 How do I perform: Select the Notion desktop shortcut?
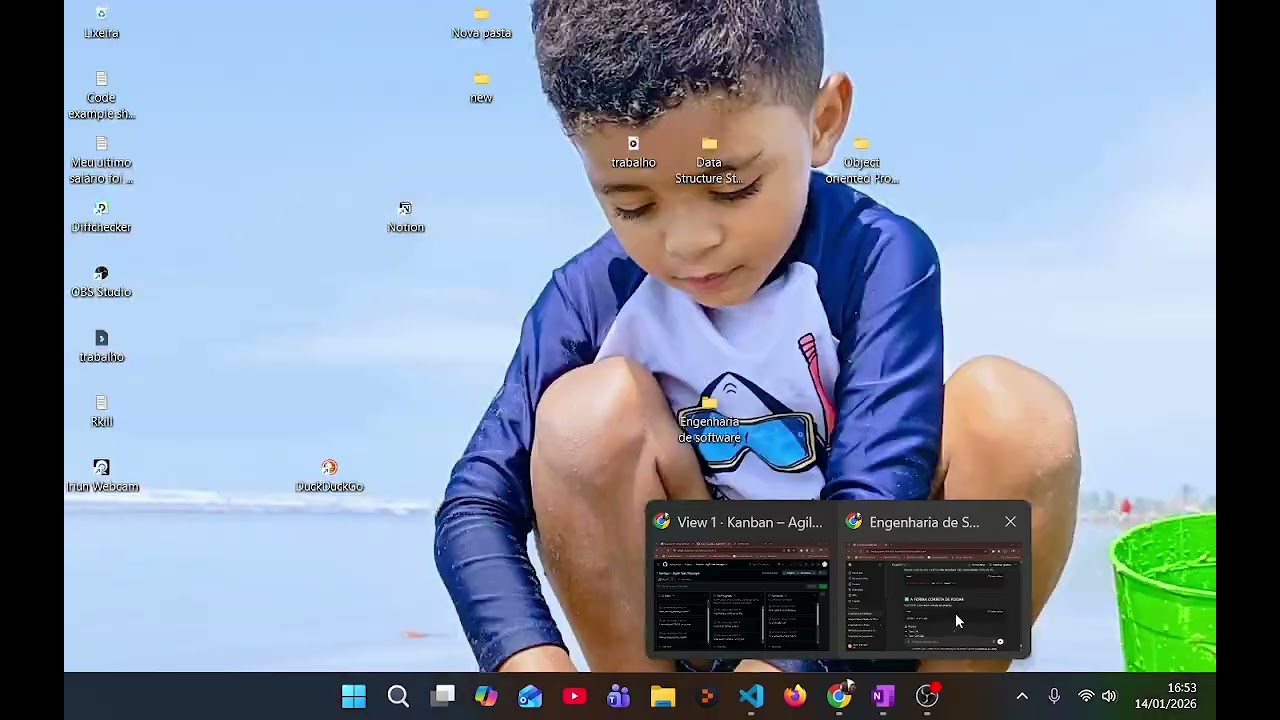click(x=405, y=217)
